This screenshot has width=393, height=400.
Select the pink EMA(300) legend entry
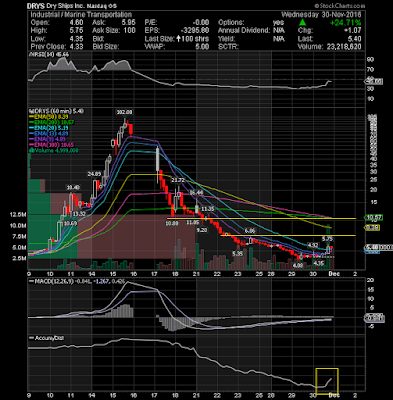coord(52,145)
